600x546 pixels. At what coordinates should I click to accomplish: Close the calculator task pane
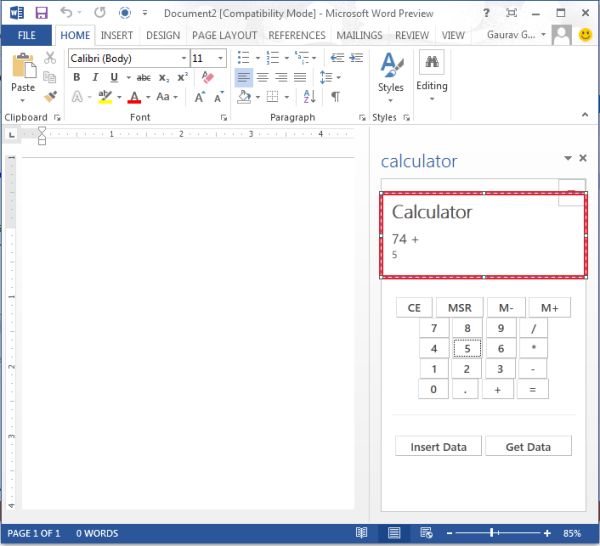(583, 158)
